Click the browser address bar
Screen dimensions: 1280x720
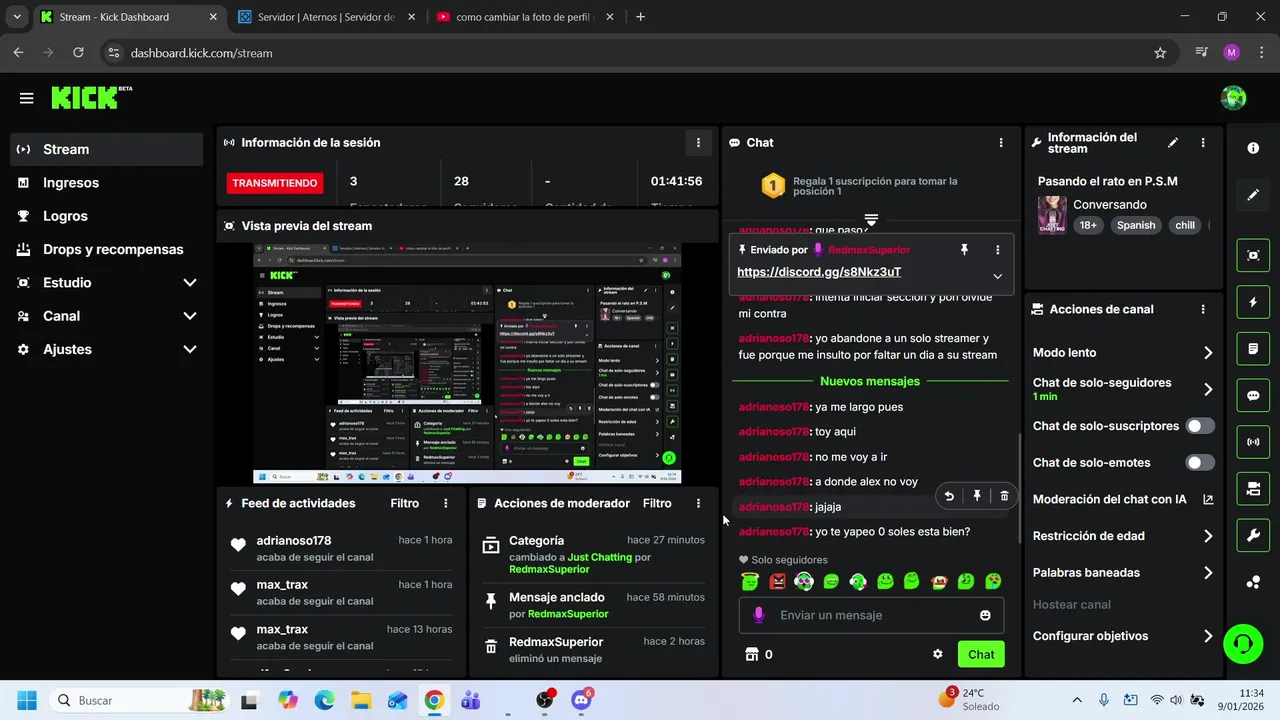[x=640, y=53]
